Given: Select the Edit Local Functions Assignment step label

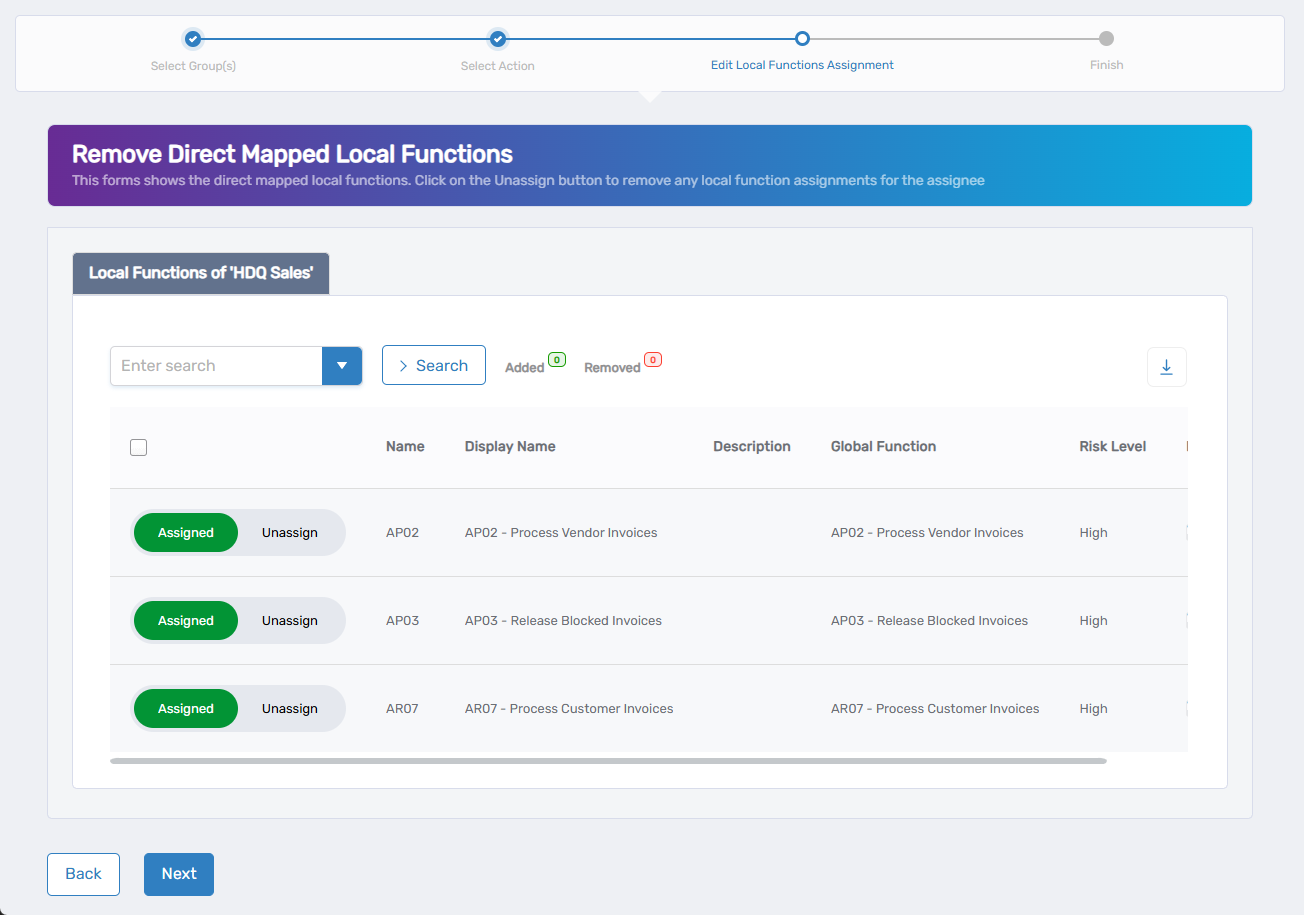Looking at the screenshot, I should [802, 64].
